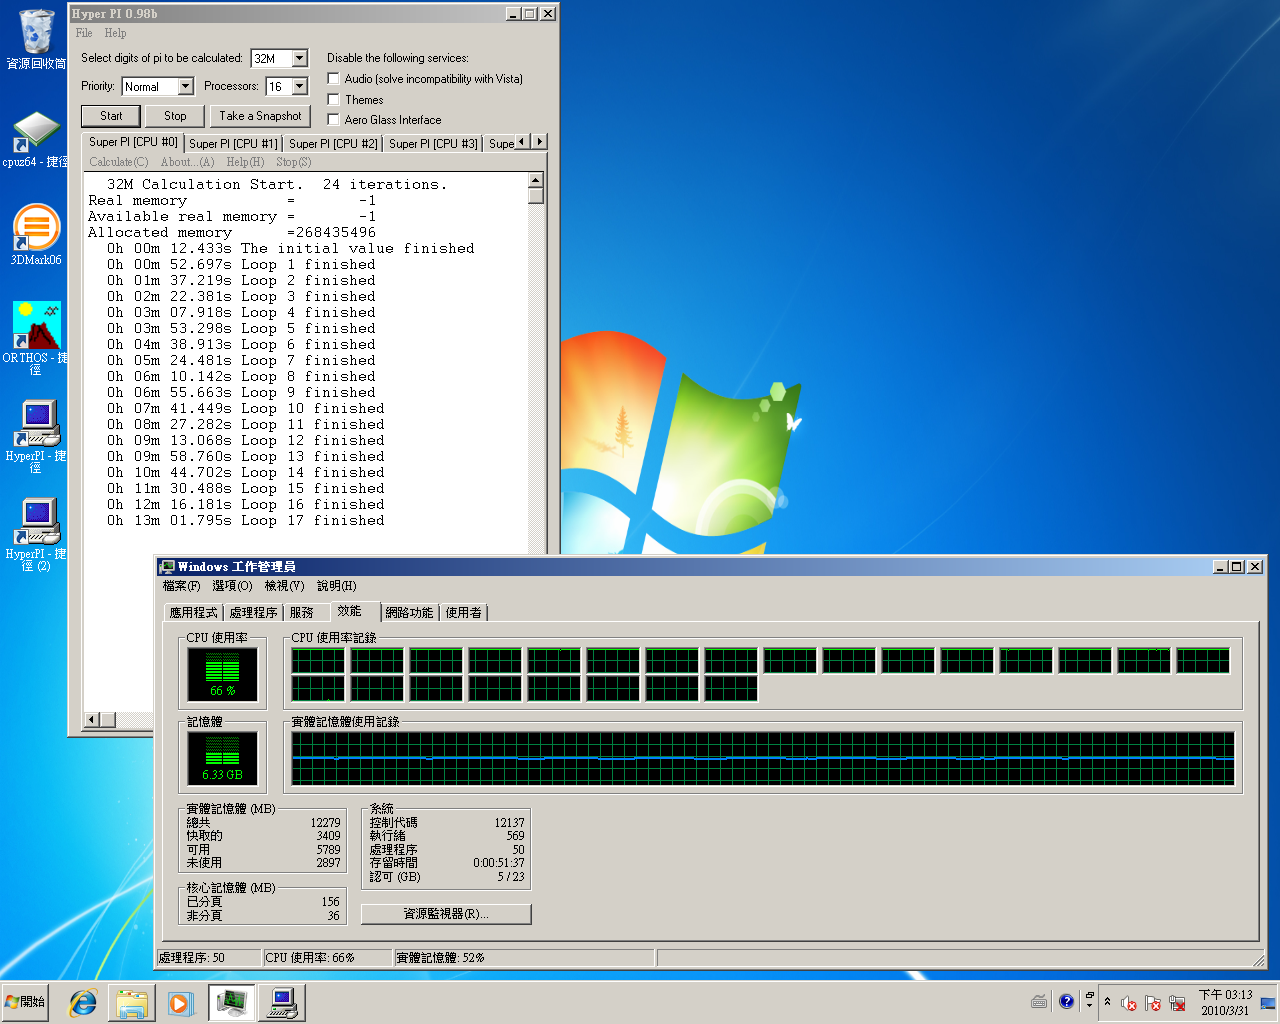
Task: Select Super PI [CPU #0] tab
Action: (x=132, y=142)
